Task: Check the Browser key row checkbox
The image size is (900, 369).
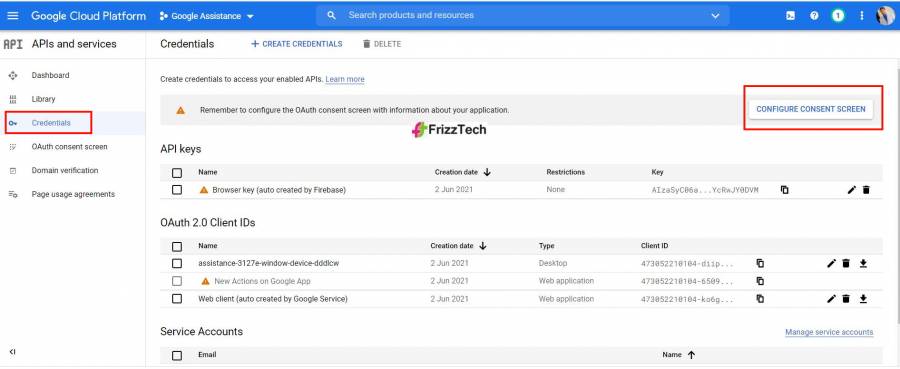Action: (x=177, y=190)
